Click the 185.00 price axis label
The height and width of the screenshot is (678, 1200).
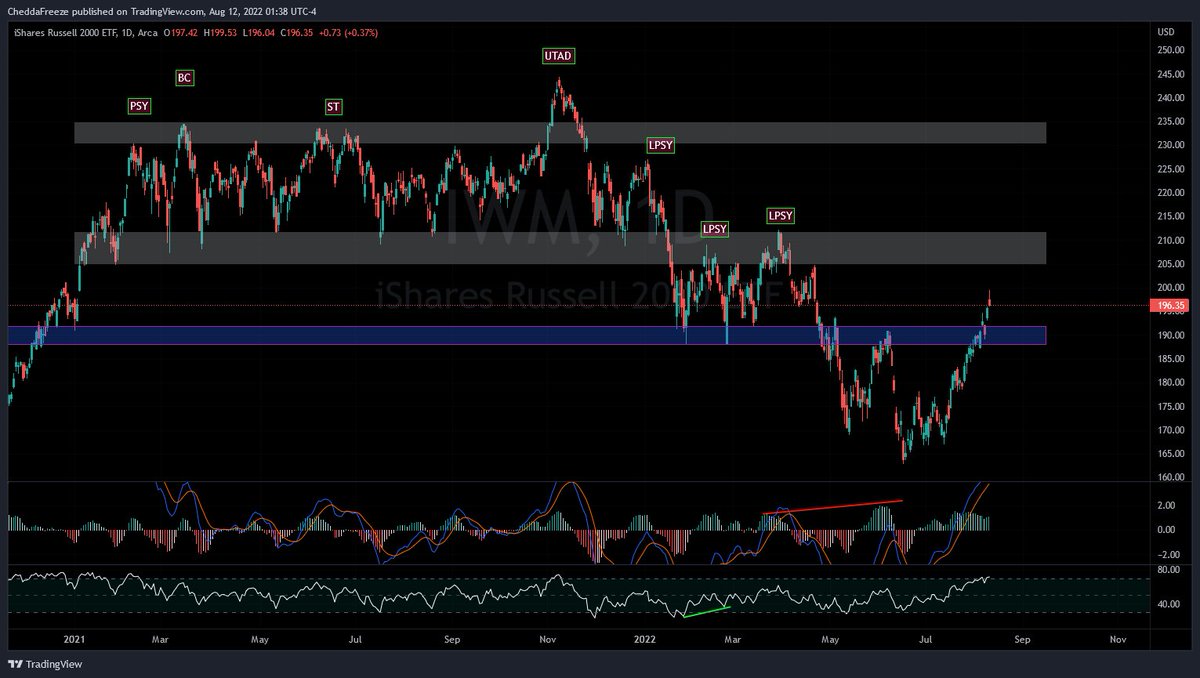tap(1170, 359)
